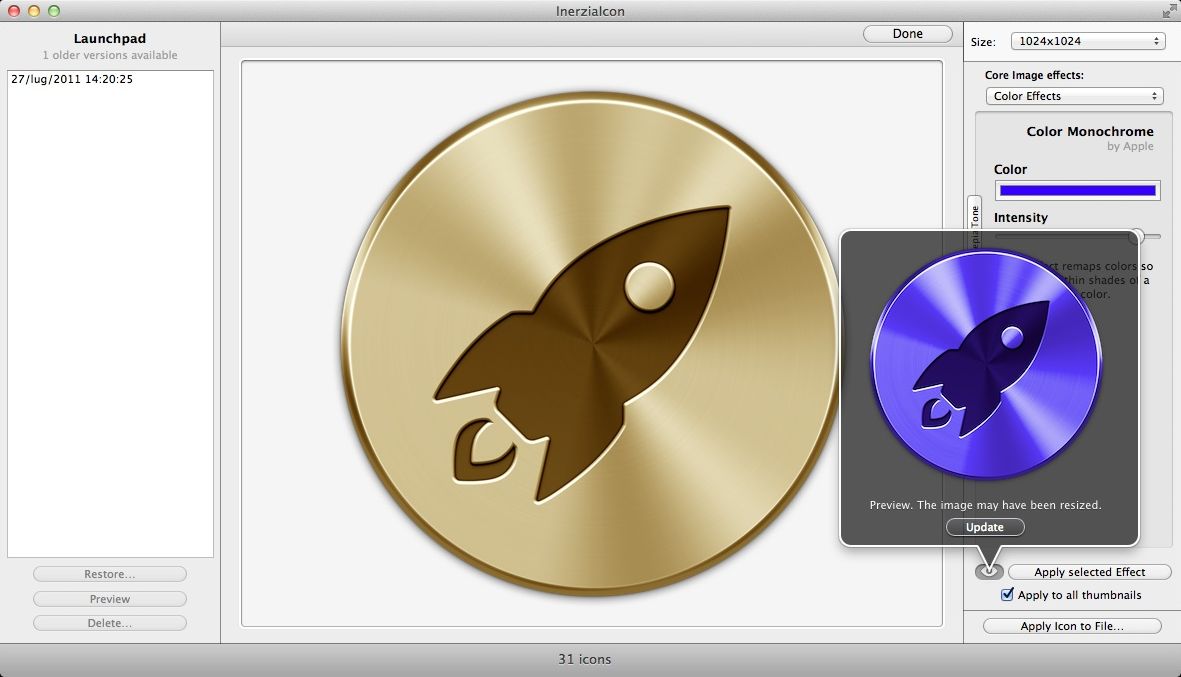This screenshot has width=1181, height=677.
Task: Toggle the fullscreen arrows in the title bar
Action: [1168, 11]
